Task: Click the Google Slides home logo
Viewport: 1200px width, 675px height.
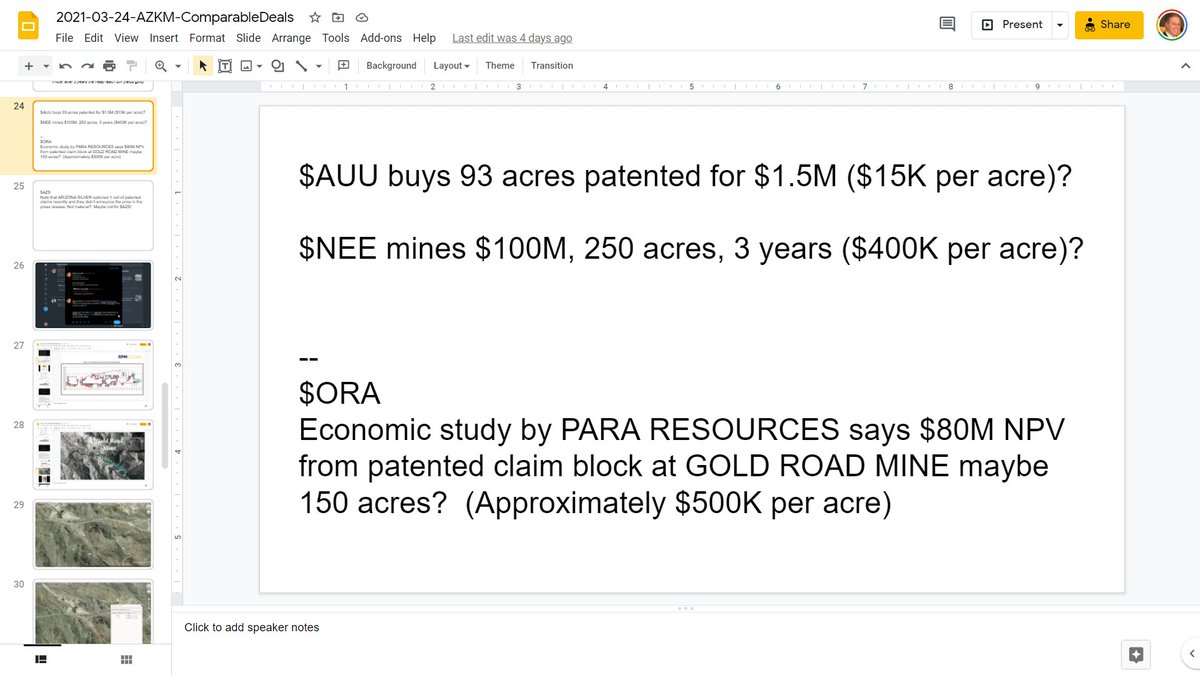Action: (x=27, y=26)
